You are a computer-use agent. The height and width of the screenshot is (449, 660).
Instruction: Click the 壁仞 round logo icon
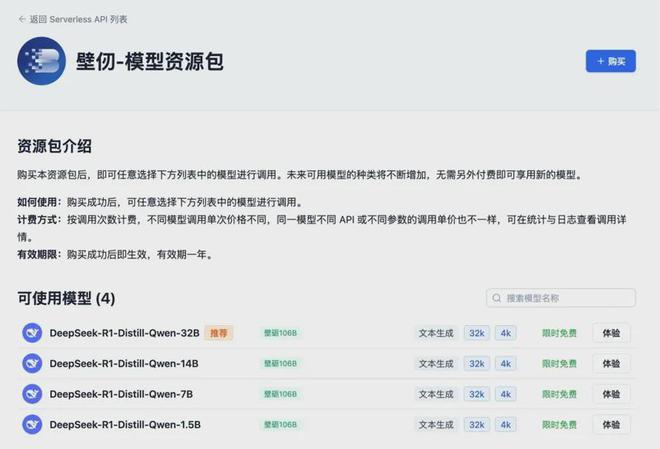point(41,61)
